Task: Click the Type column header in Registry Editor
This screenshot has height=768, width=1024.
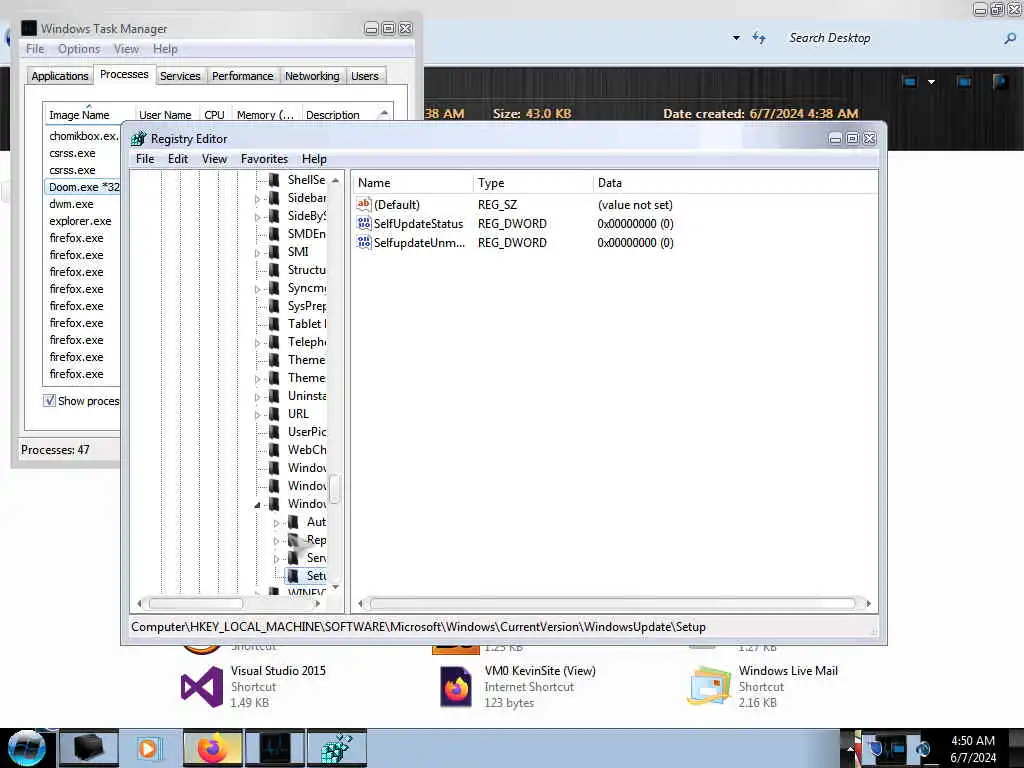Action: 532,183
